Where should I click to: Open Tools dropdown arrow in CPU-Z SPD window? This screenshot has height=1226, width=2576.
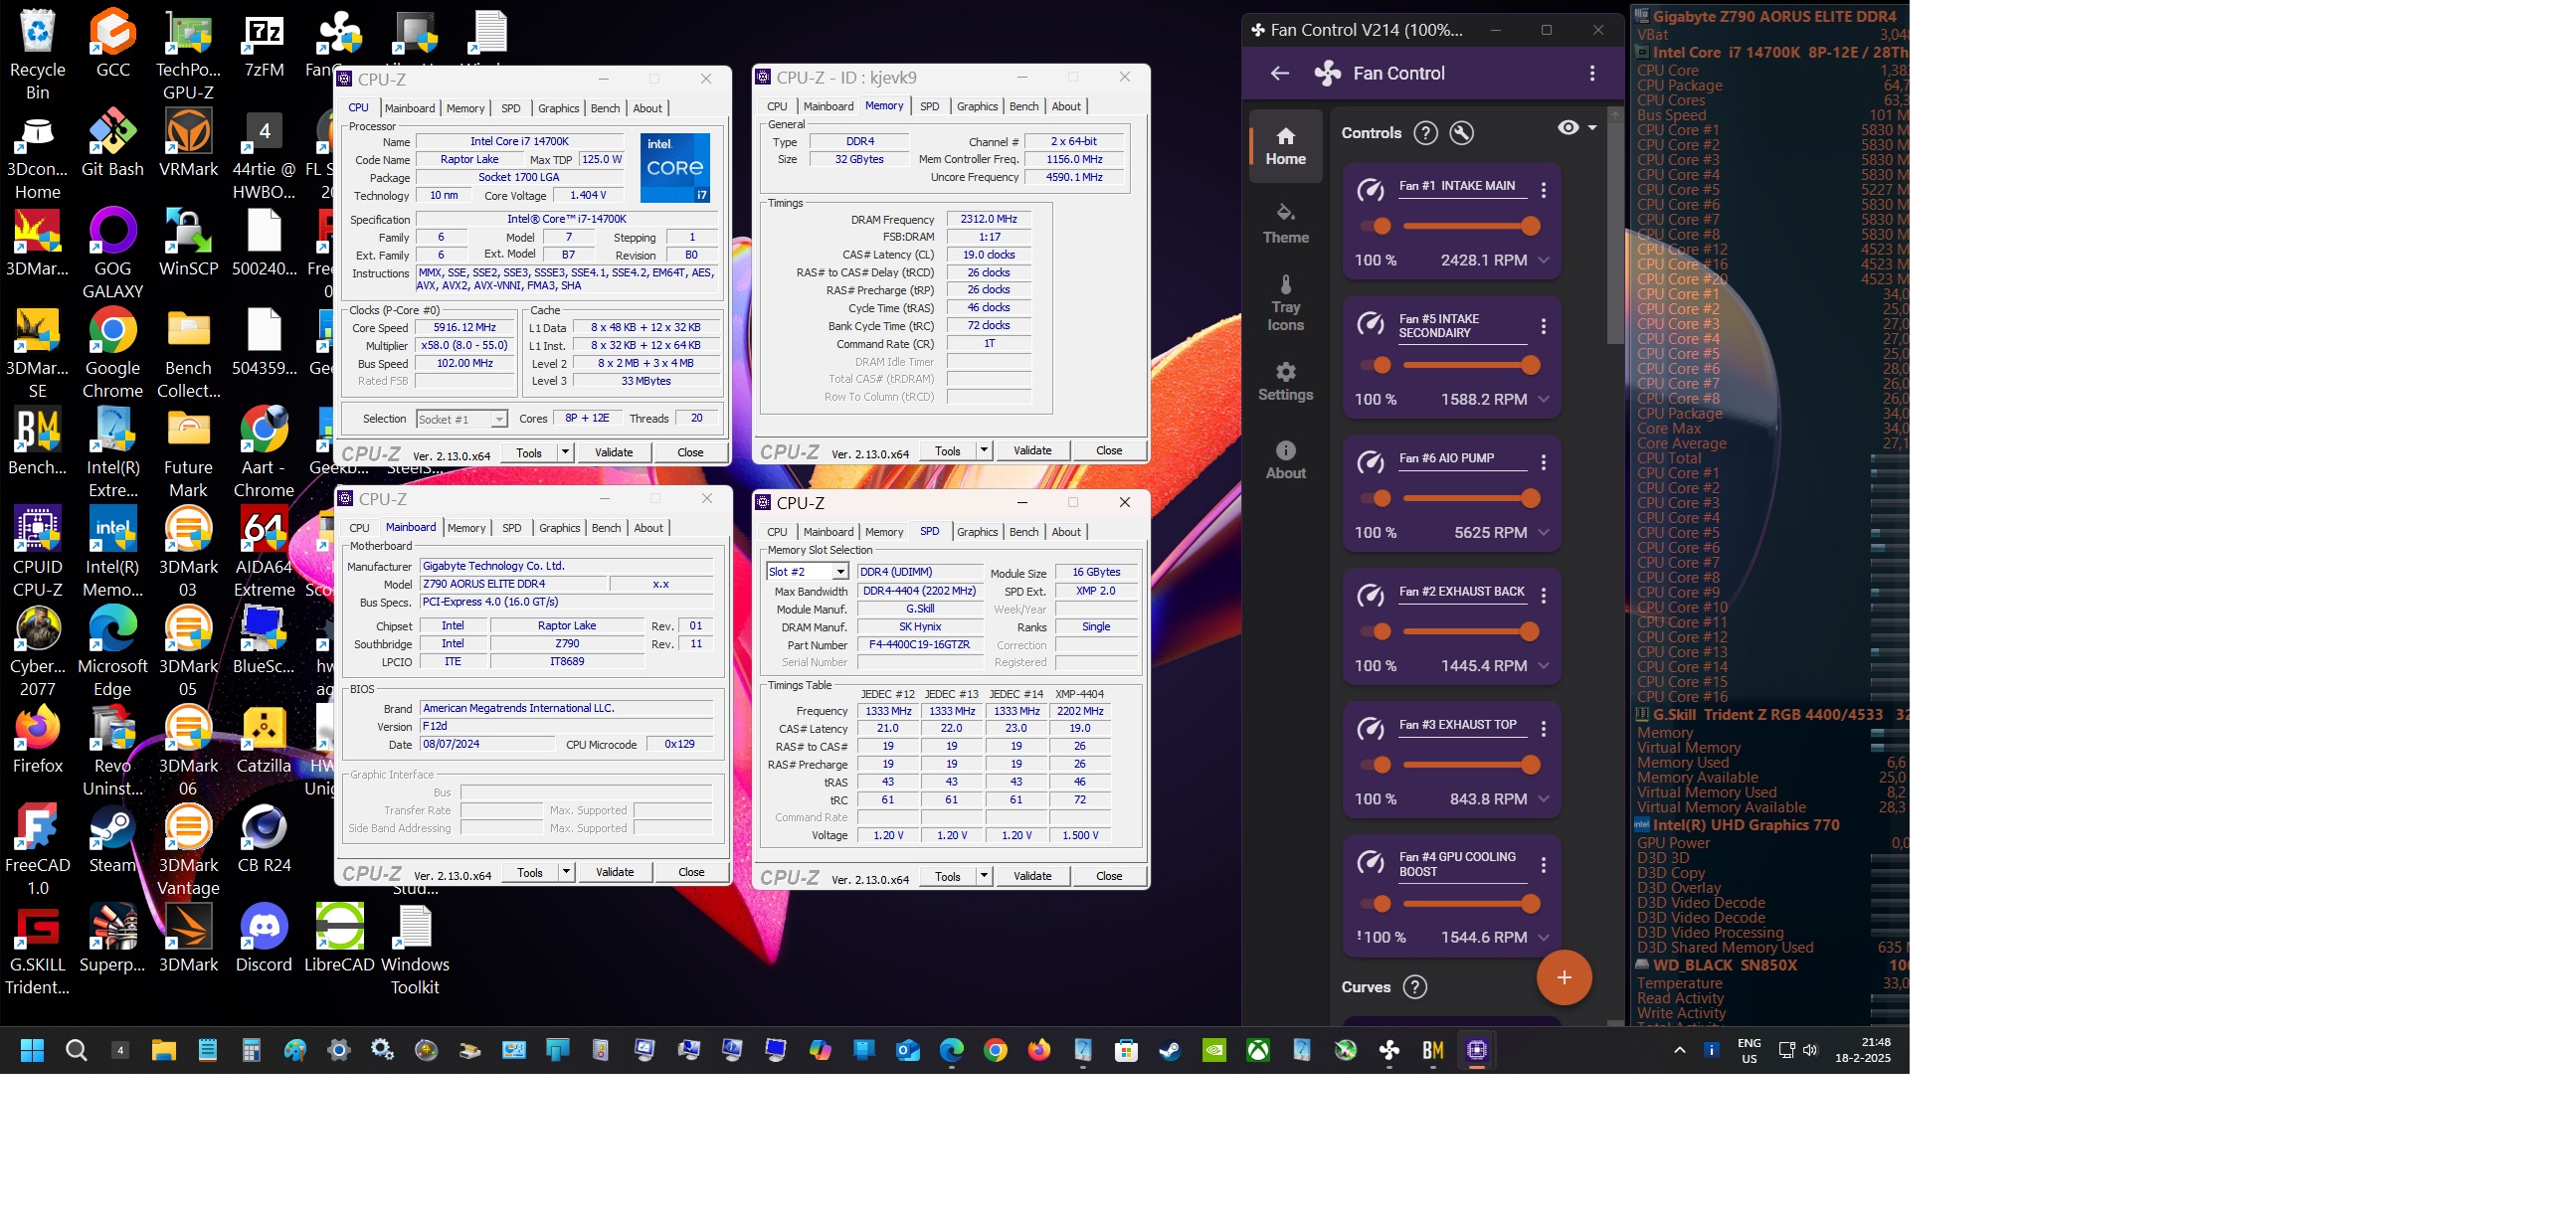click(x=984, y=876)
